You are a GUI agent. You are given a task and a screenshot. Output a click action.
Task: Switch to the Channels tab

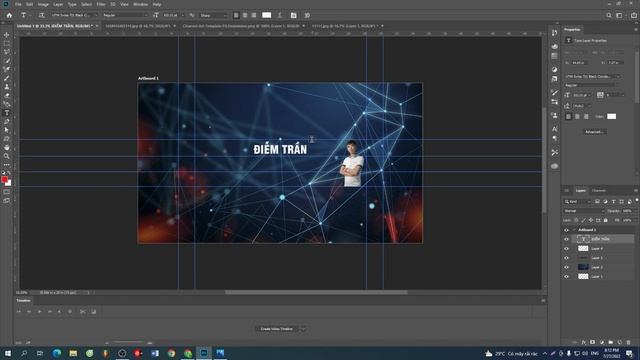(599, 191)
